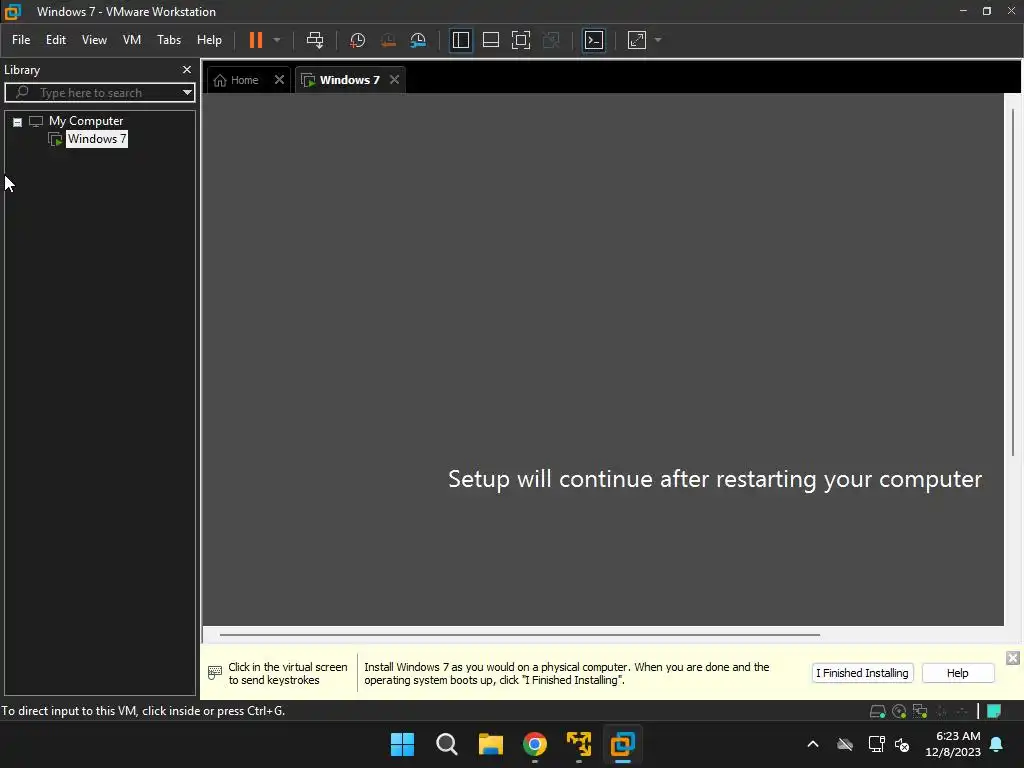1024x768 pixels.
Task: Open the notifications bell icon
Action: click(997, 744)
